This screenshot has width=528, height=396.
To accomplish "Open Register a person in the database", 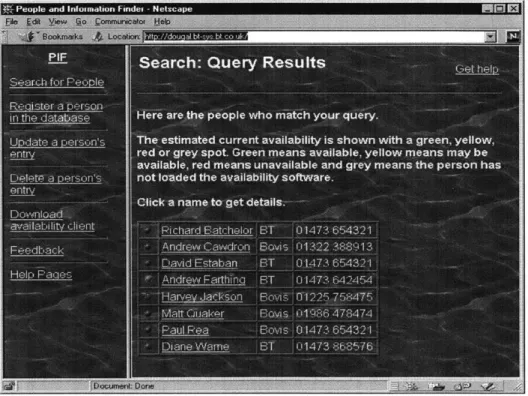I will tap(56, 112).
